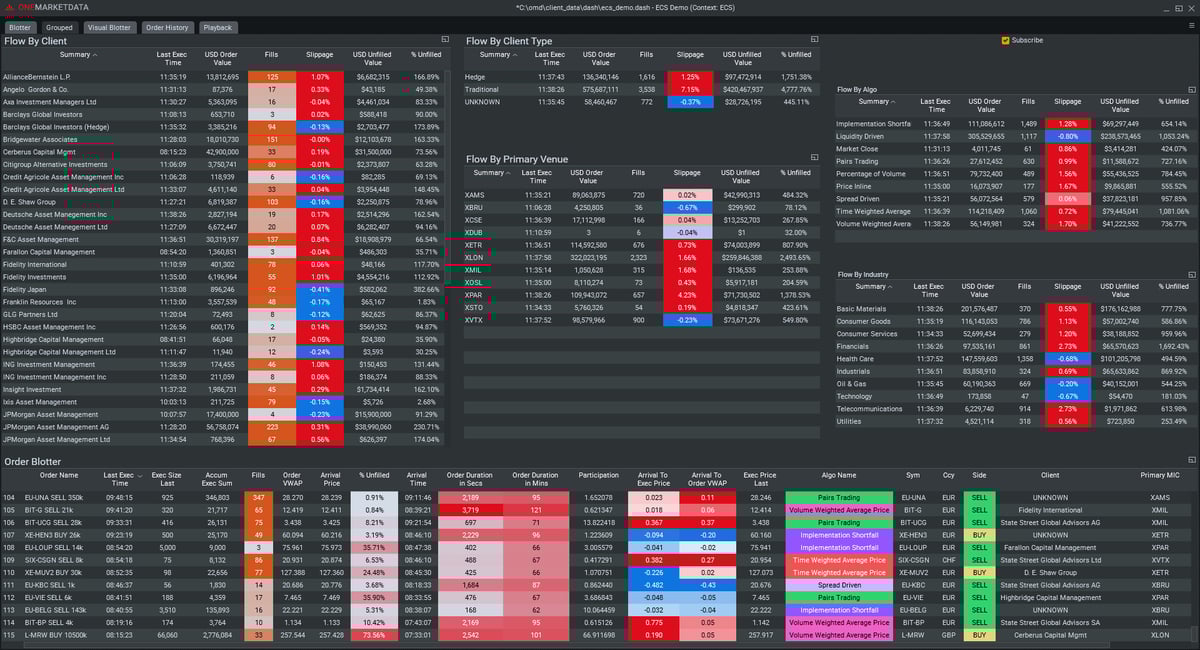
Task: Pop out the Flow By Algo panel
Action: (1192, 89)
